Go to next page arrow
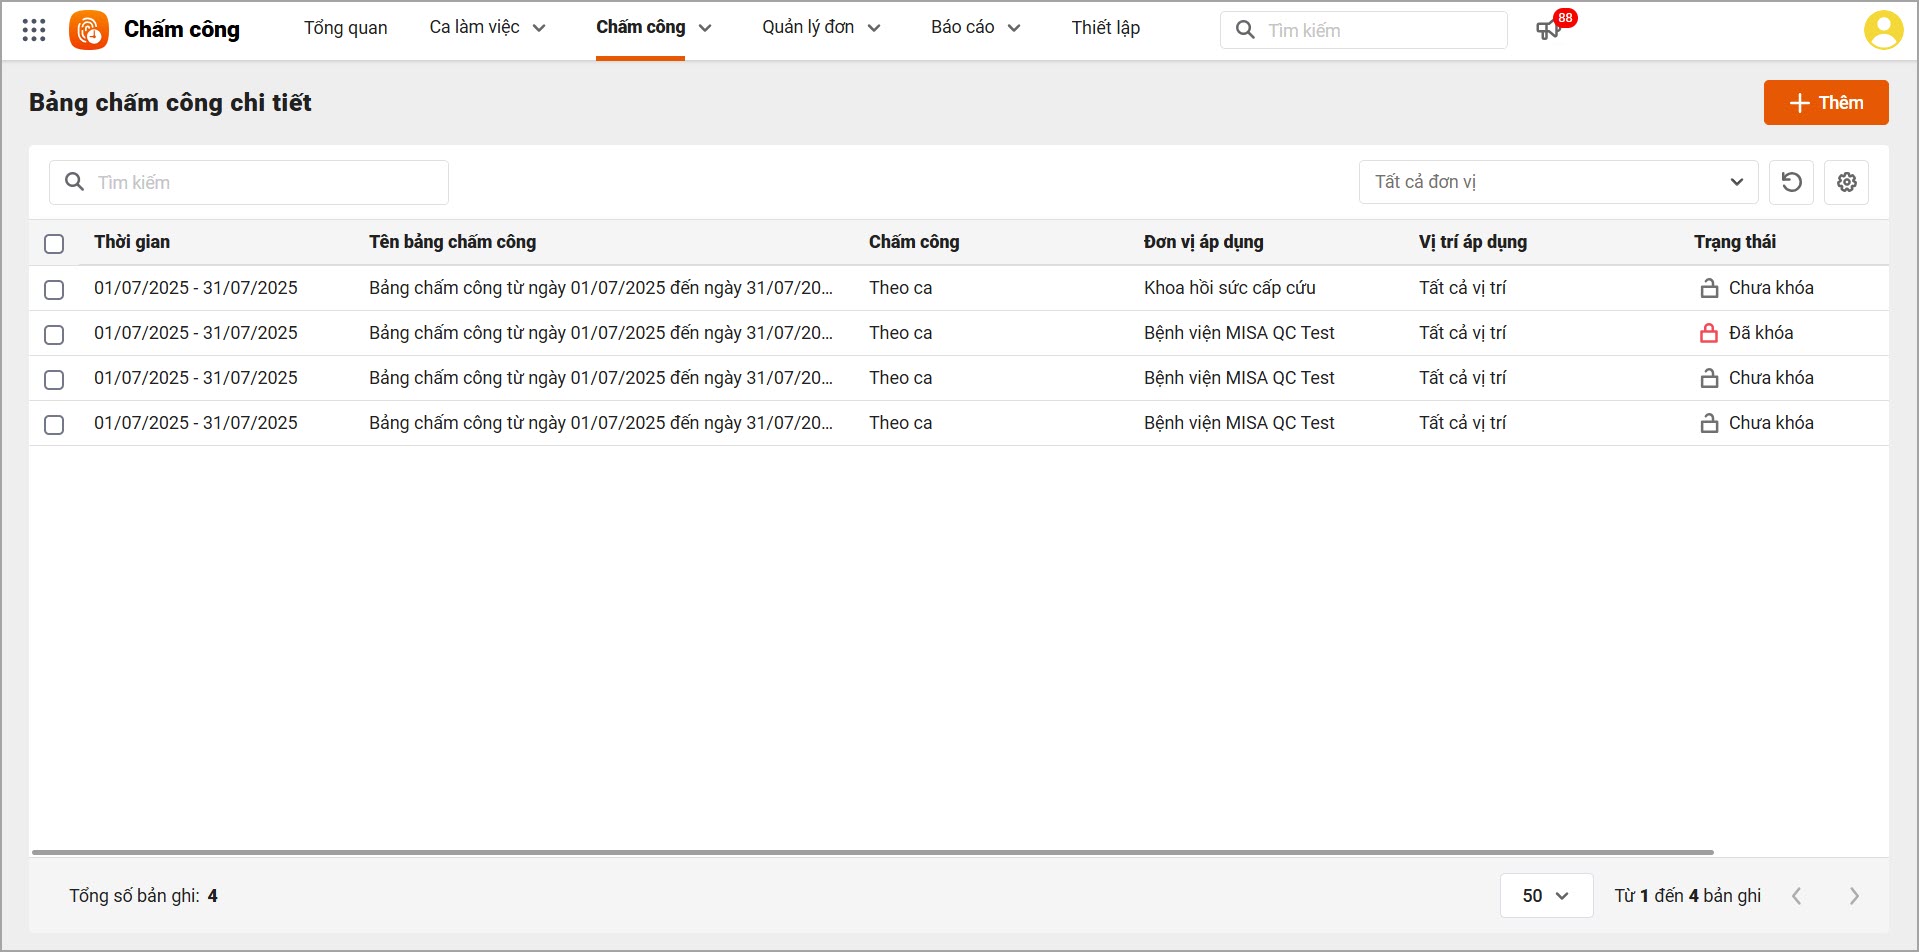 (x=1853, y=896)
